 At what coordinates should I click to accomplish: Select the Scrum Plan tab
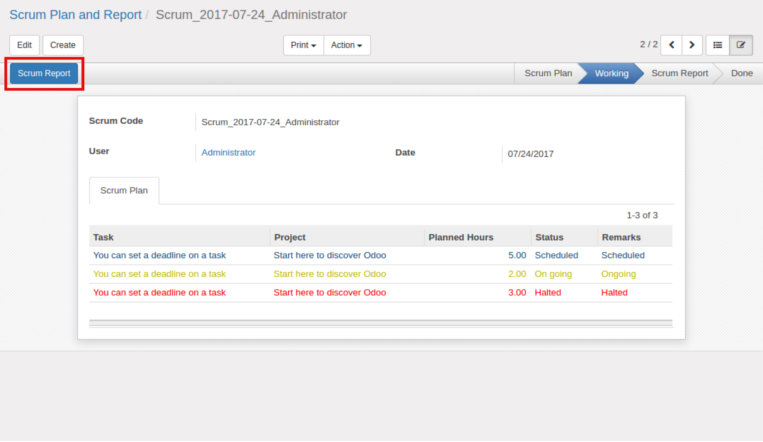[124, 190]
